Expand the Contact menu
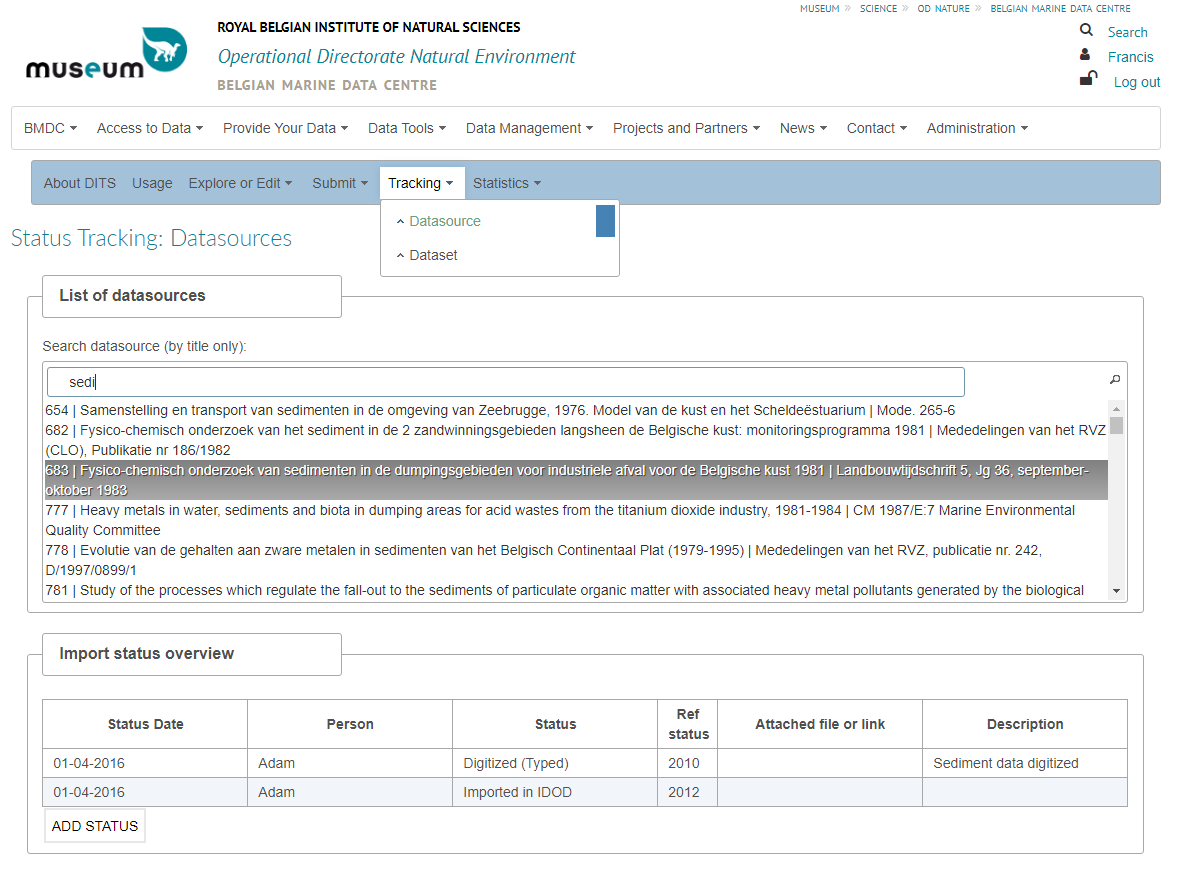Screen dimensions: 1179x870 tap(877, 128)
